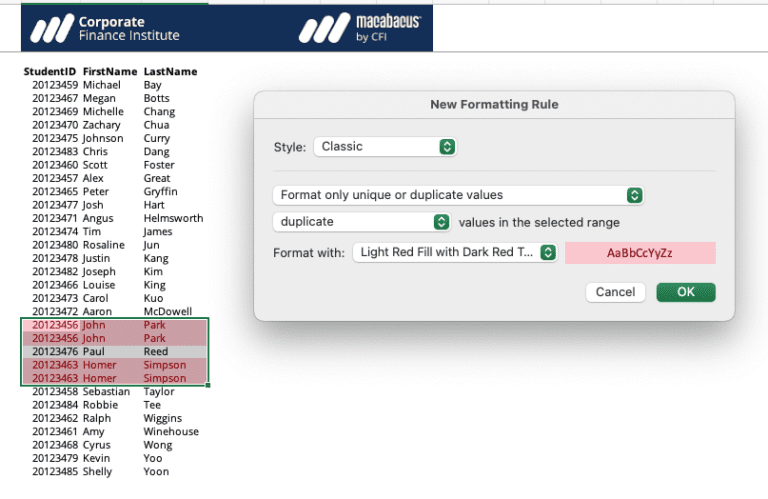Image resolution: width=768 pixels, height=499 pixels.
Task: Select student ID cell 20123485
Action: pos(54,472)
